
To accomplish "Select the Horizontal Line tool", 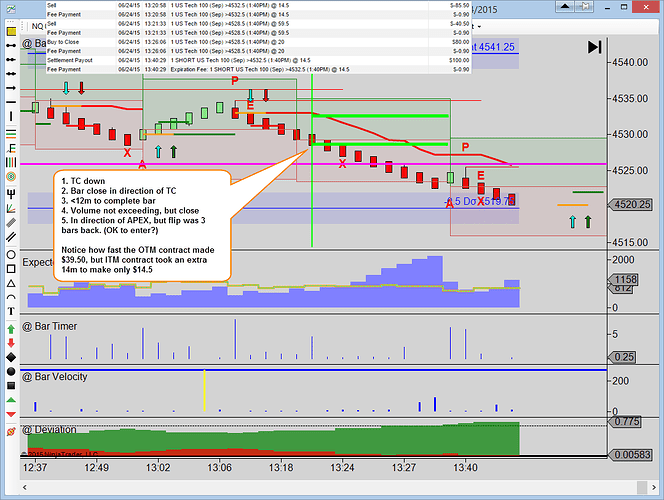I will tap(11, 102).
